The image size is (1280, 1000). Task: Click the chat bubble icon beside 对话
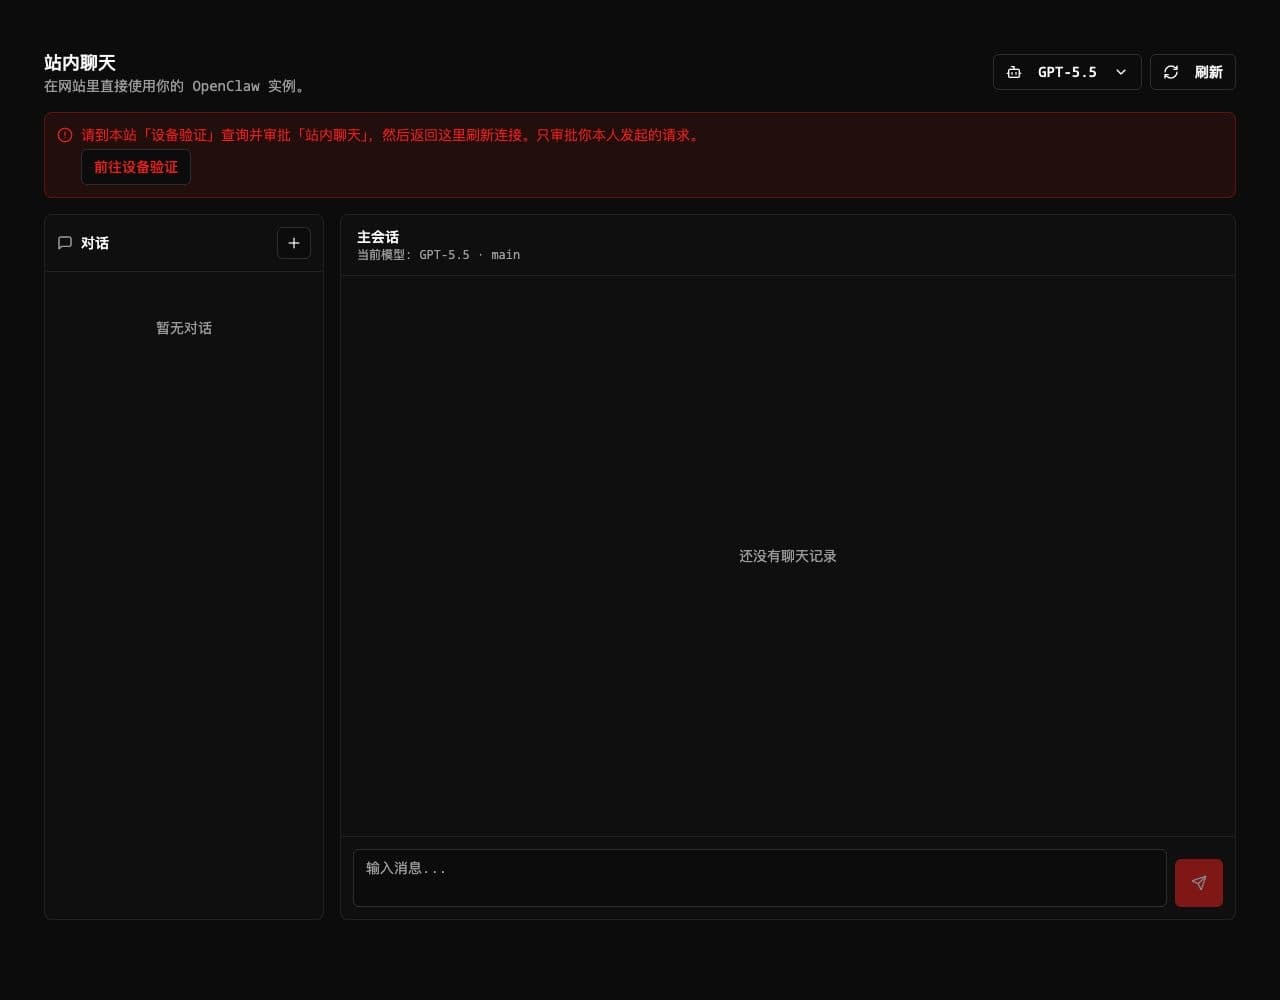click(x=65, y=243)
